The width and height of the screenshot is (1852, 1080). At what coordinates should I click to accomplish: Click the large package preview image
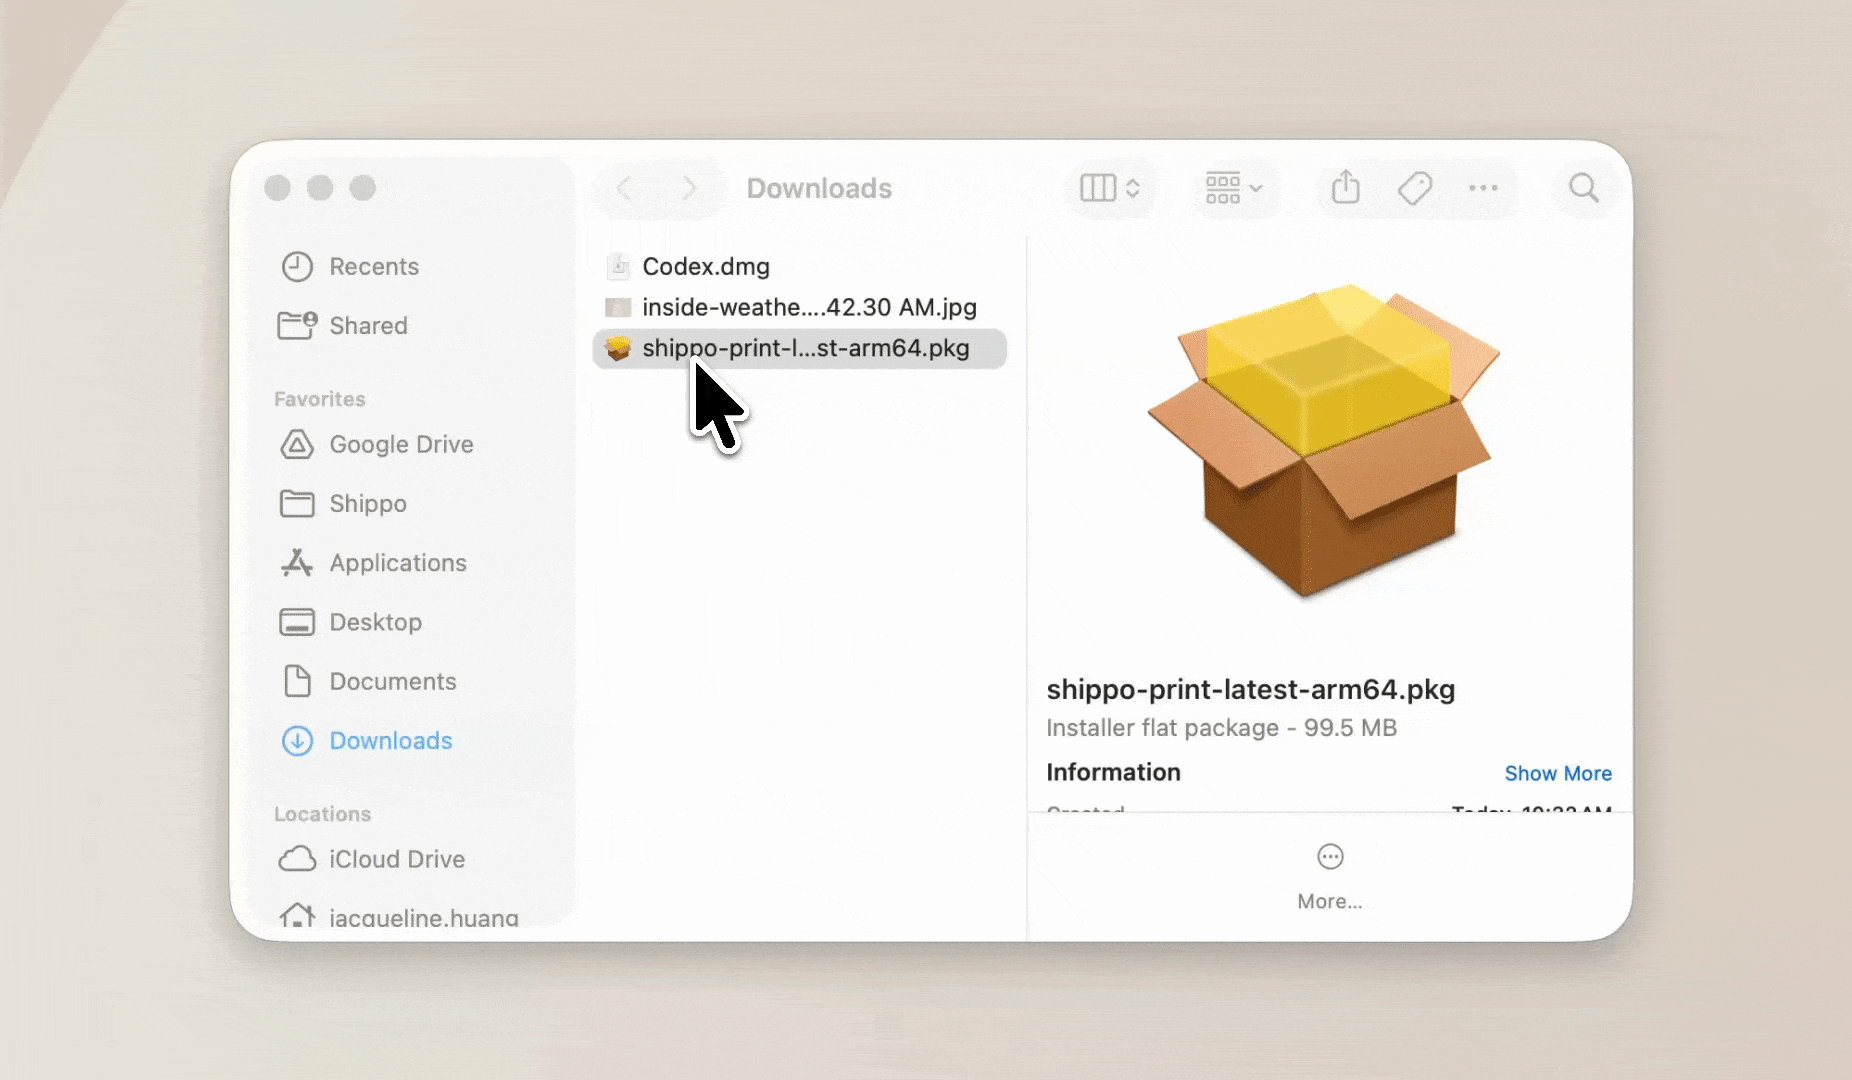(x=1324, y=441)
